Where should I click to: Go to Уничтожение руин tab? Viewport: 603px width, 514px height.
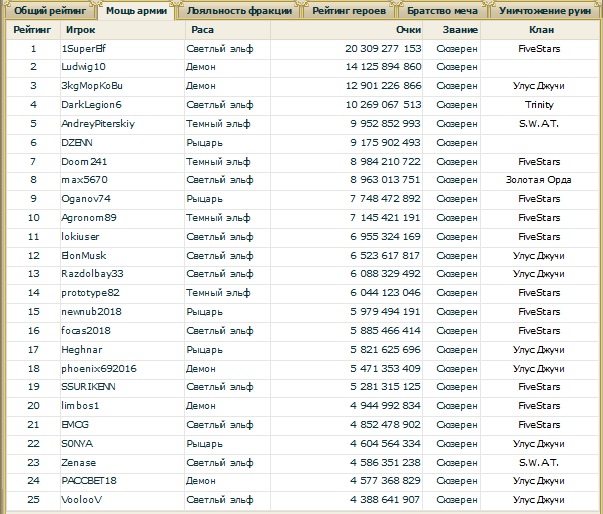coord(545,11)
